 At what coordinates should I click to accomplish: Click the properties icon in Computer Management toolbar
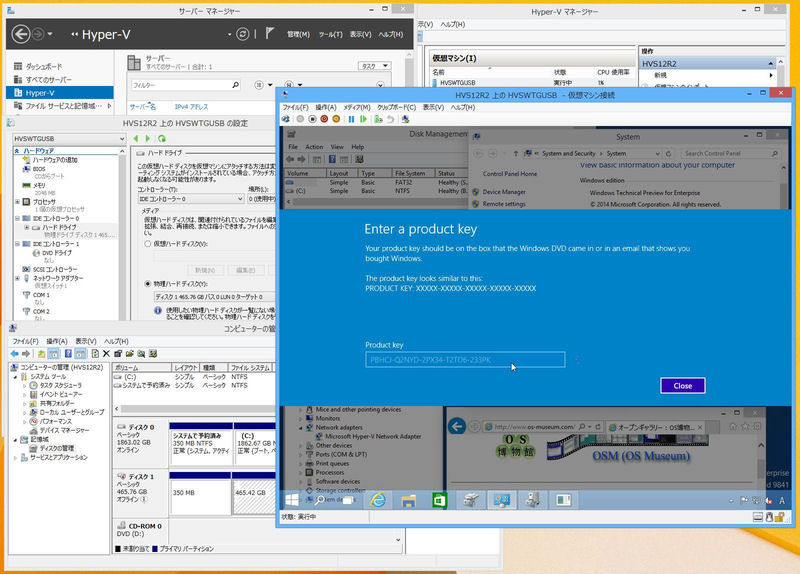[x=118, y=354]
